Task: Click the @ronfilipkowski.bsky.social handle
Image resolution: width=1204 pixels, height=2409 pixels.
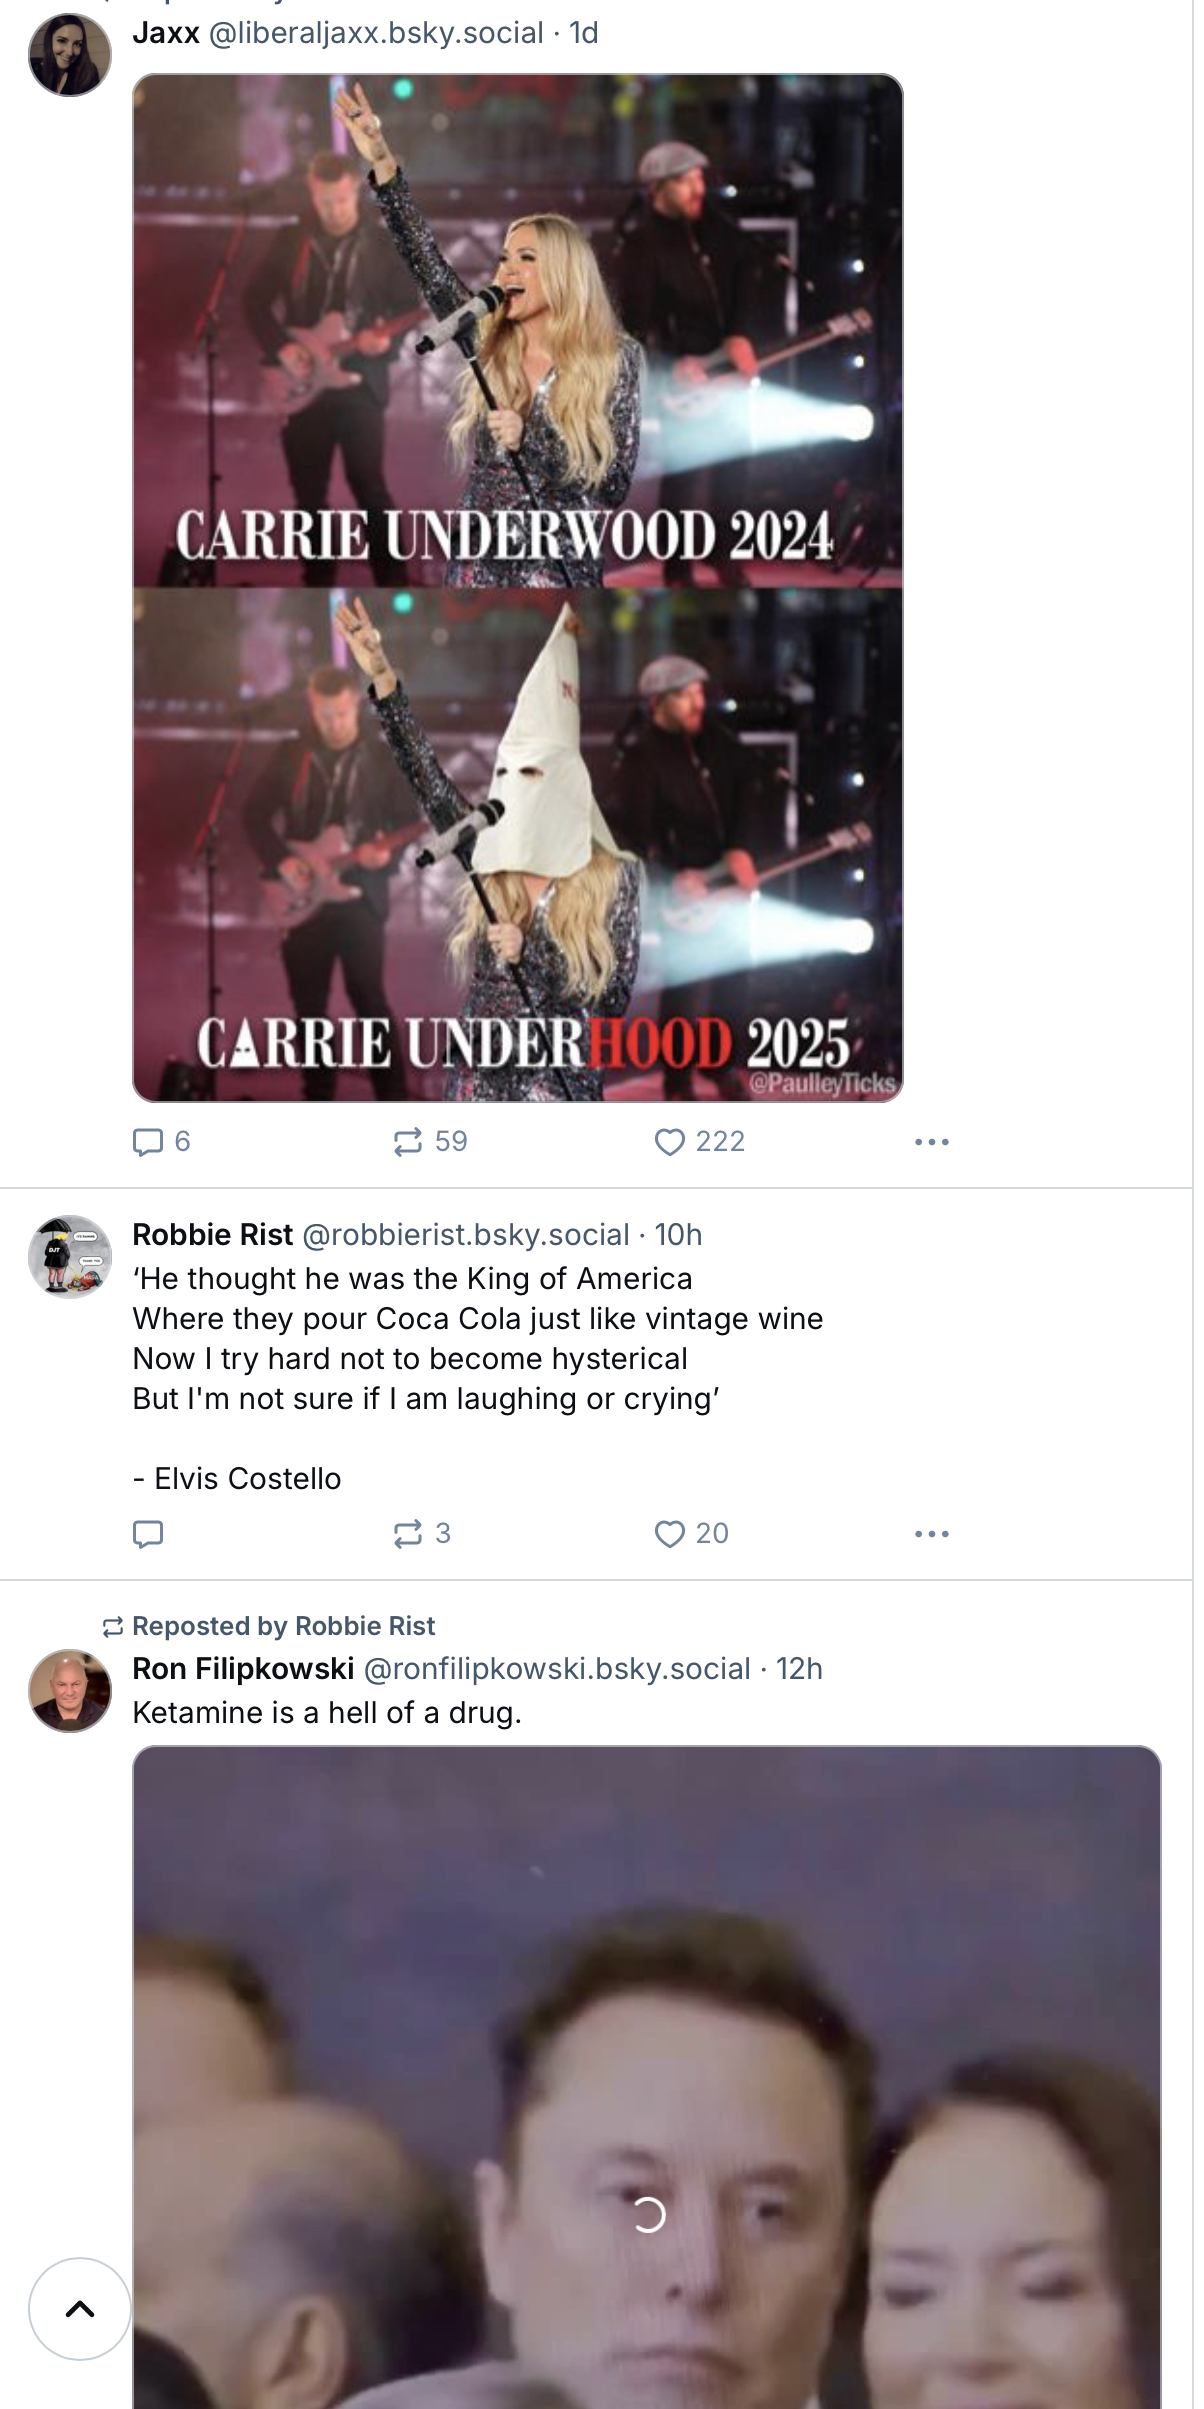Action: tap(557, 1669)
